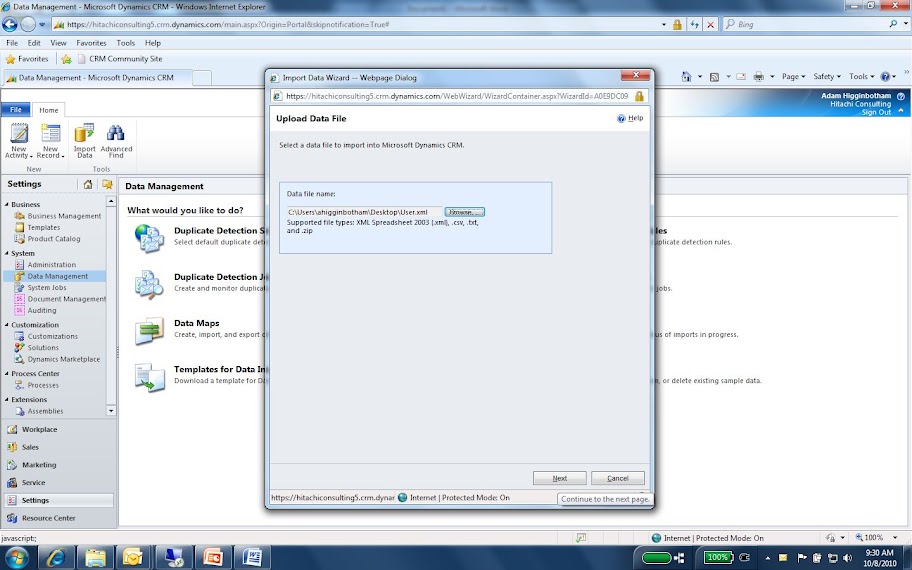Open the Edit menu in IE

pos(34,43)
